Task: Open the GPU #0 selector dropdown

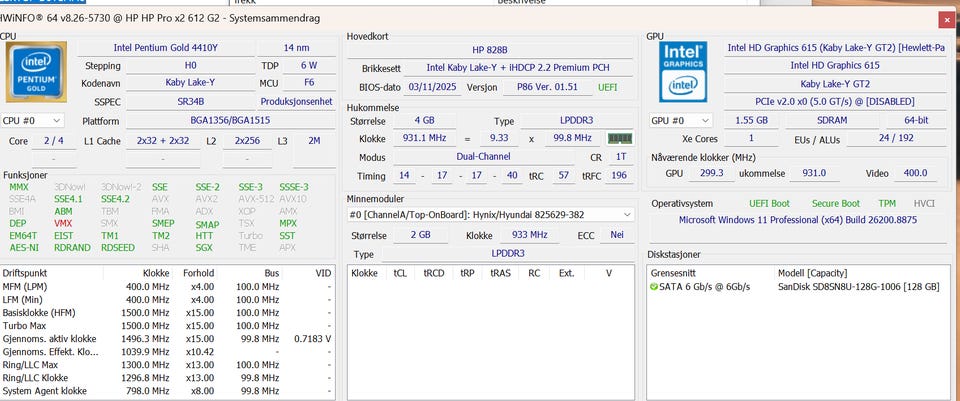Action: [681, 121]
